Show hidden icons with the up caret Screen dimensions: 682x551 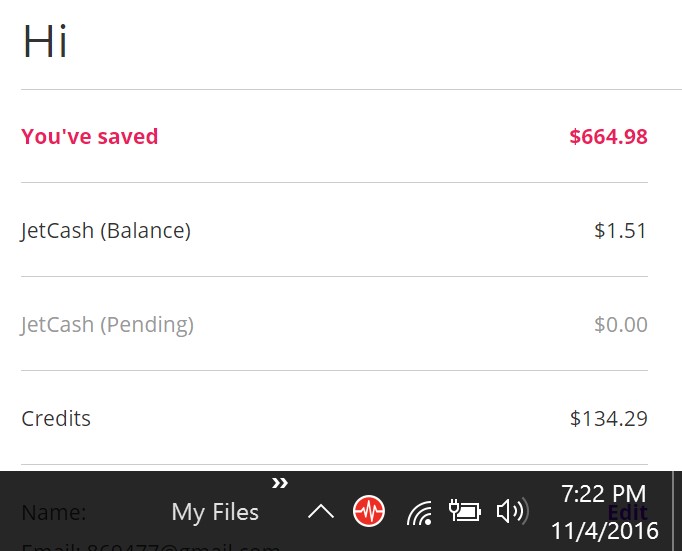pos(320,512)
